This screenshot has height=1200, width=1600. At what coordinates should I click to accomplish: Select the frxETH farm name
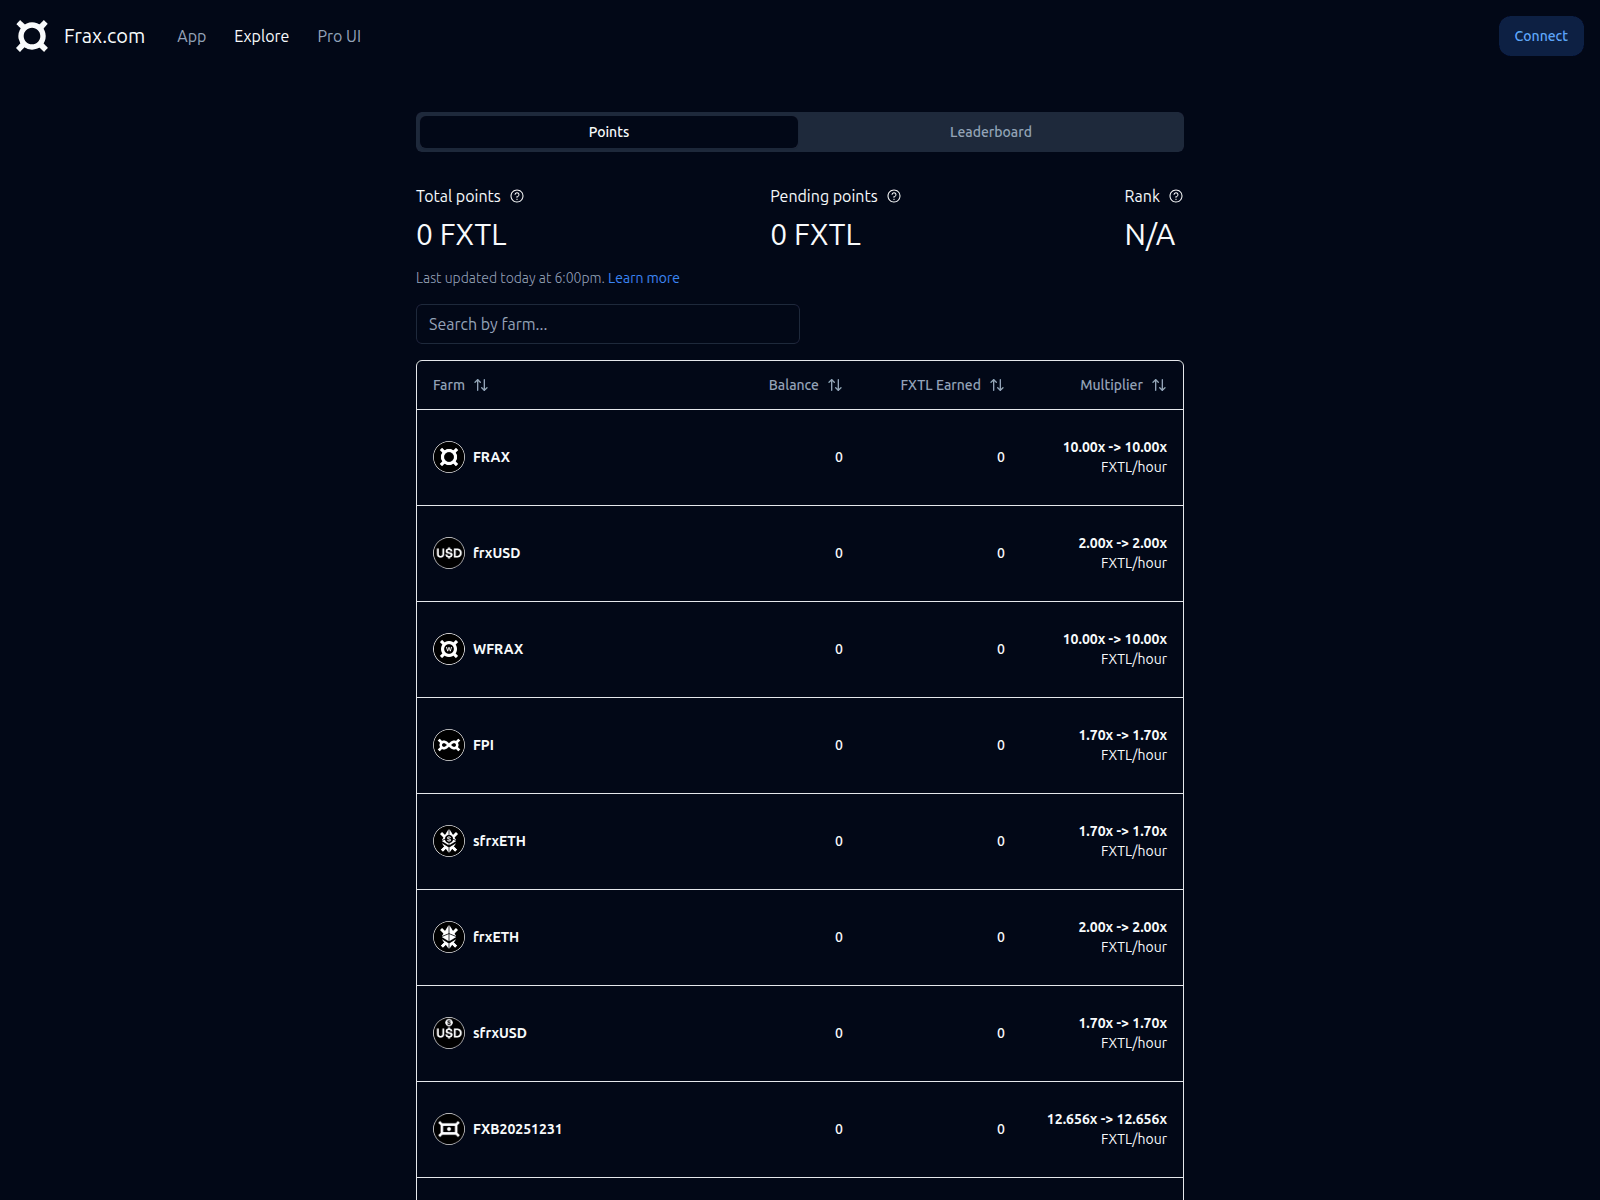[496, 937]
